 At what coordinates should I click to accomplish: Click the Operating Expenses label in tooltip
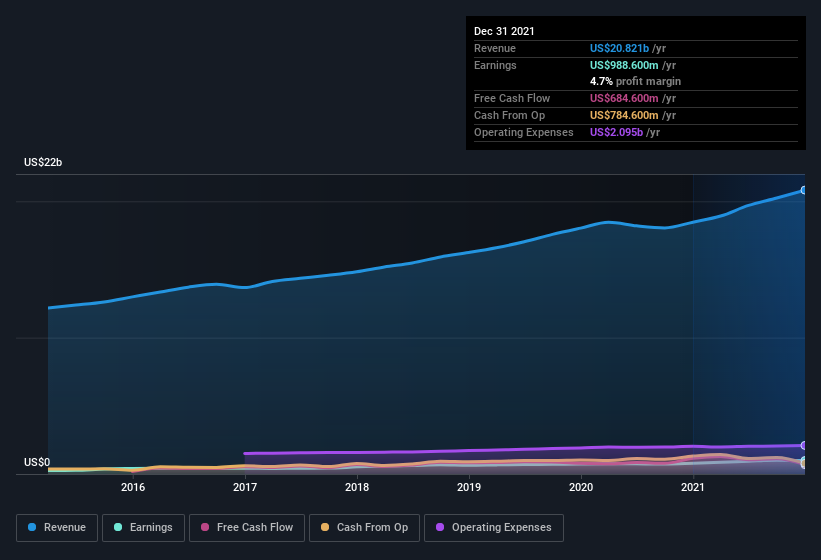[524, 132]
